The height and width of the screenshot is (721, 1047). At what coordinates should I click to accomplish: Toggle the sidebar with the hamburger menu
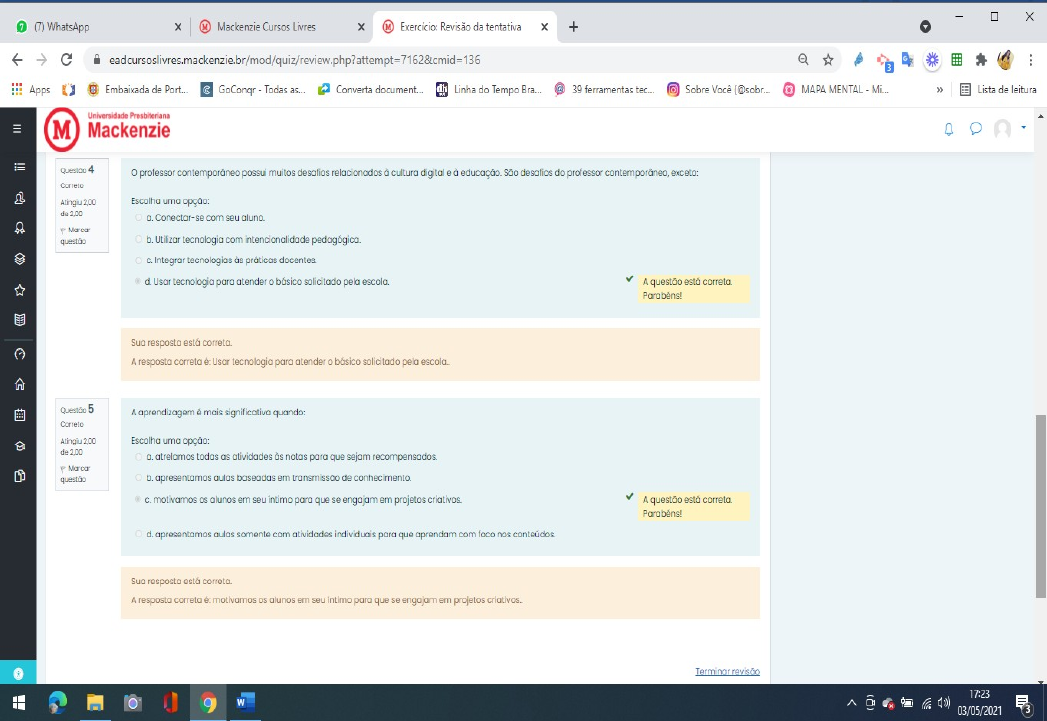(16, 128)
